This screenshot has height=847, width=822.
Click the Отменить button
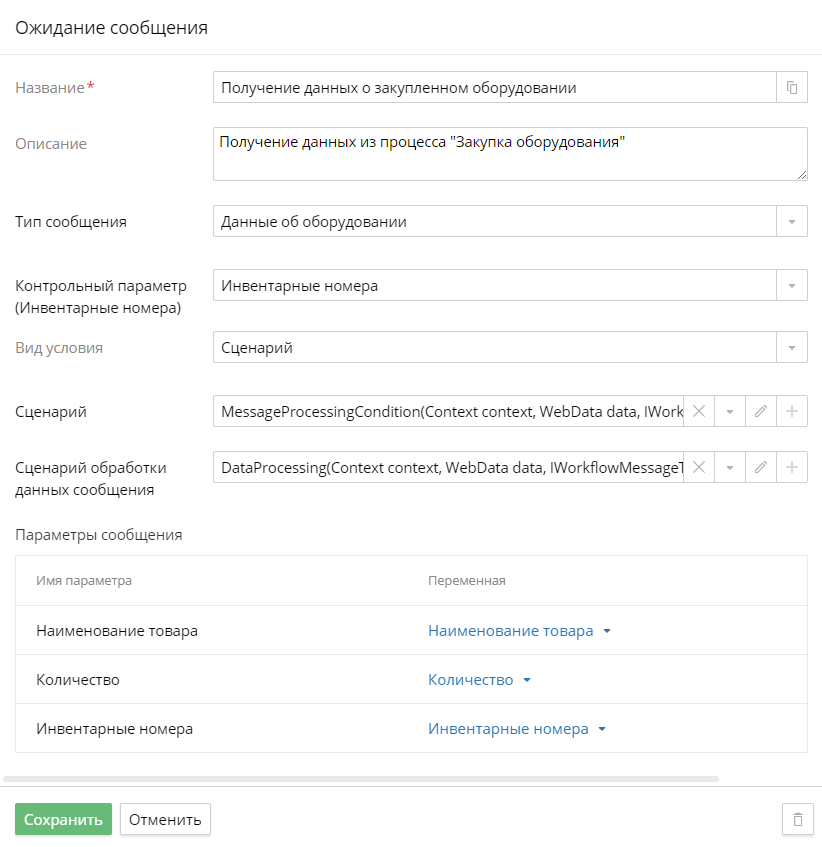(x=165, y=819)
